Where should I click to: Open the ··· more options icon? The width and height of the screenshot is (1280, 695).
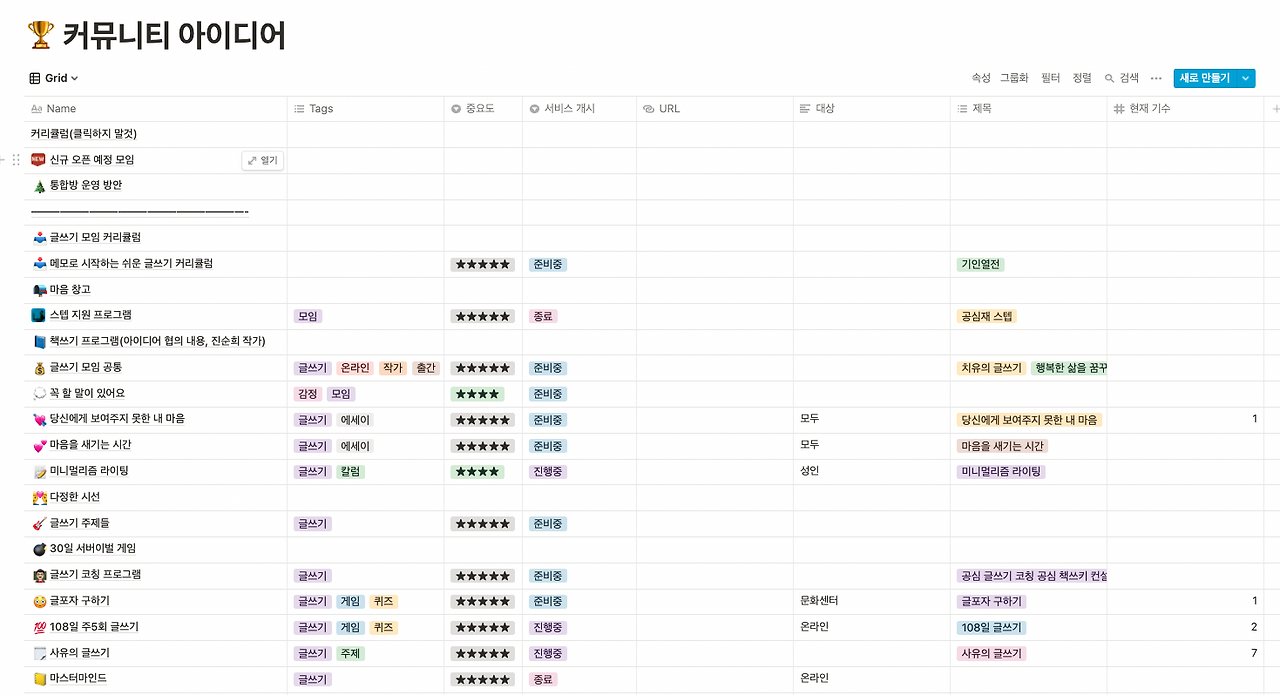coord(1155,77)
